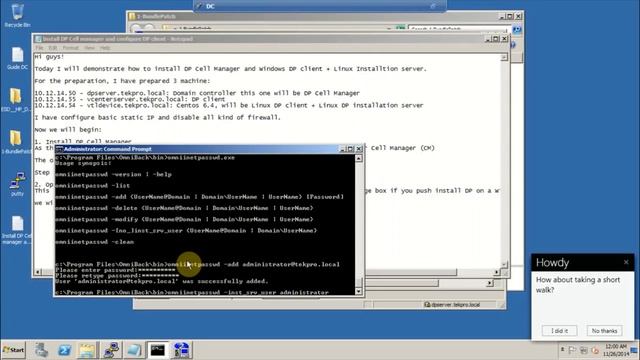The height and width of the screenshot is (360, 640).
Task: Switch to the Notepad taskbar item
Action: click(134, 350)
